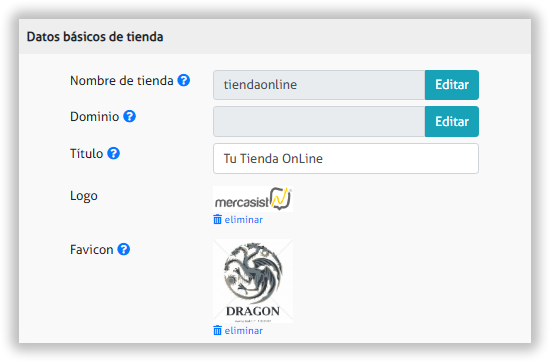Open help tooltip icon for Título
The width and height of the screenshot is (550, 362).
113,153
